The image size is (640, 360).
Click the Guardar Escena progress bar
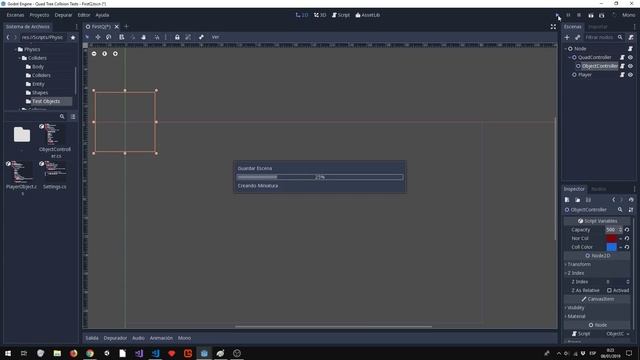(x=320, y=177)
